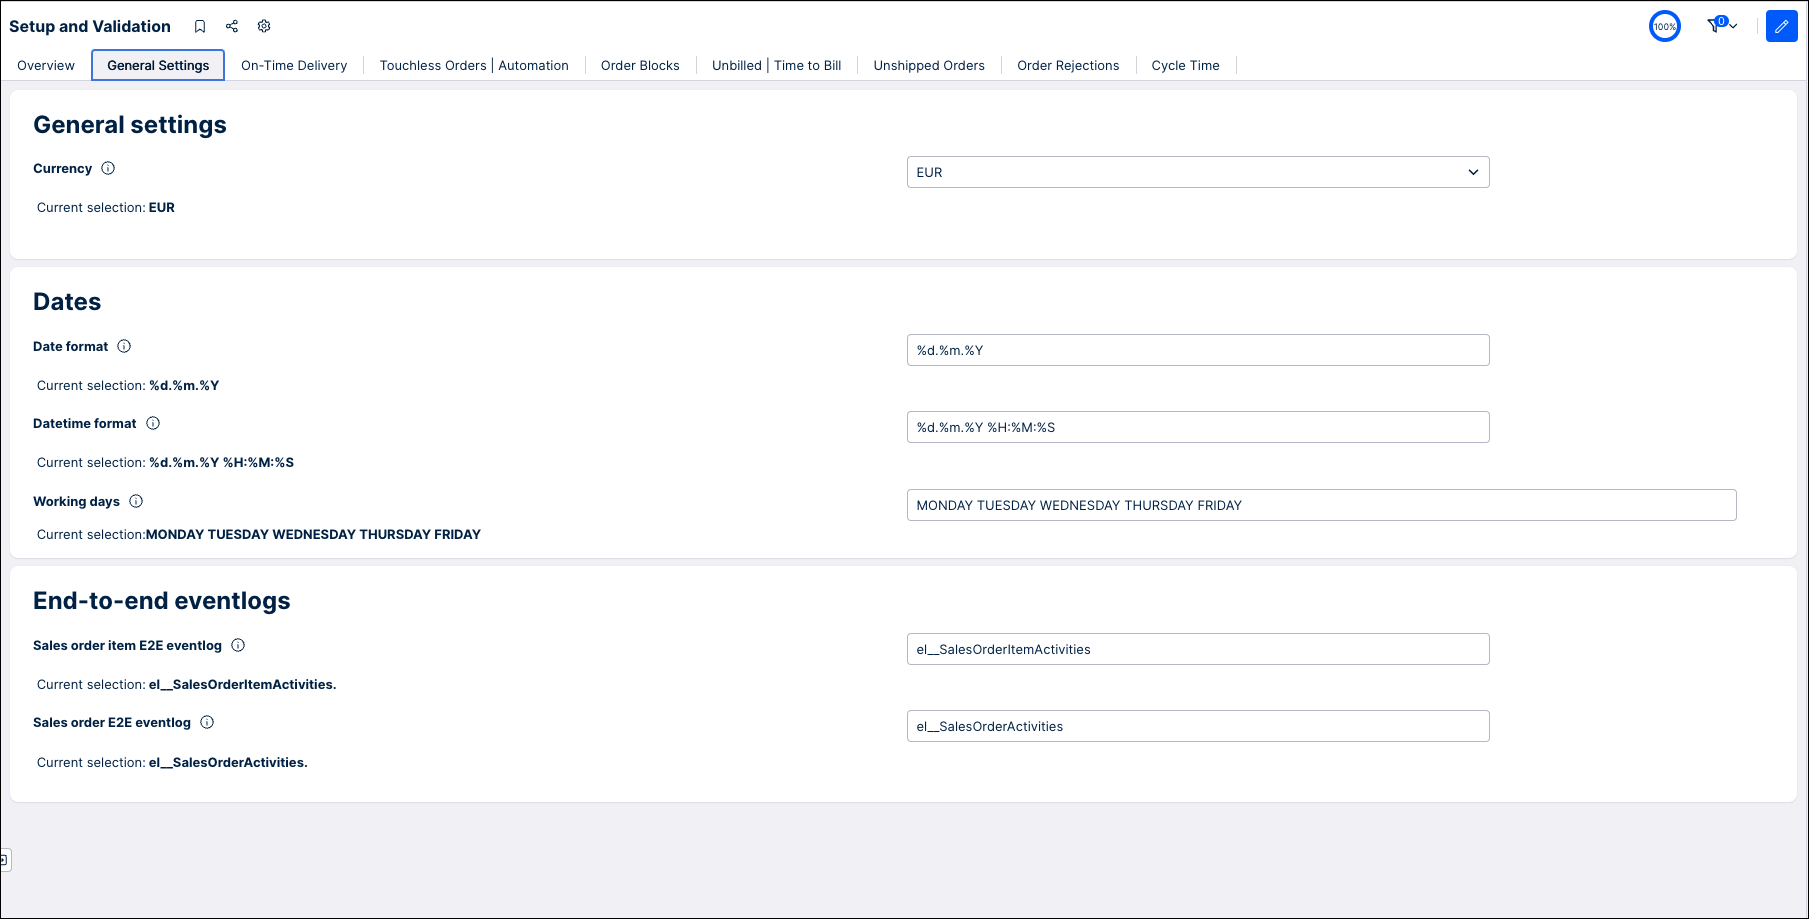Show info icon for Sales order E2E eventlog

(x=207, y=722)
